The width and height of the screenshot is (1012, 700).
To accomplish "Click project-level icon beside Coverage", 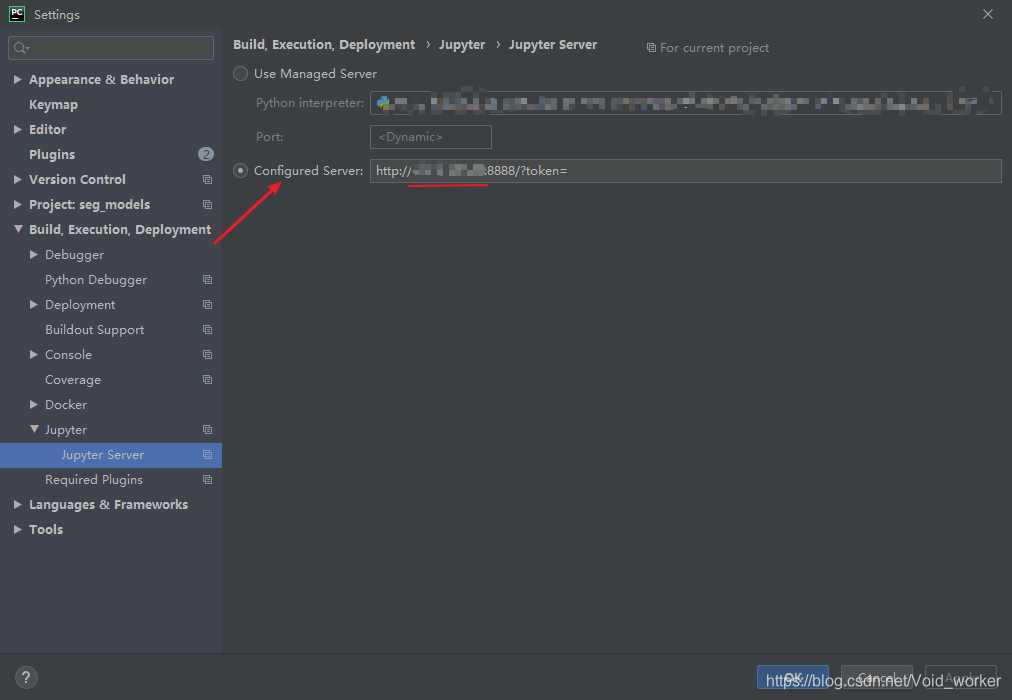I will click(207, 379).
